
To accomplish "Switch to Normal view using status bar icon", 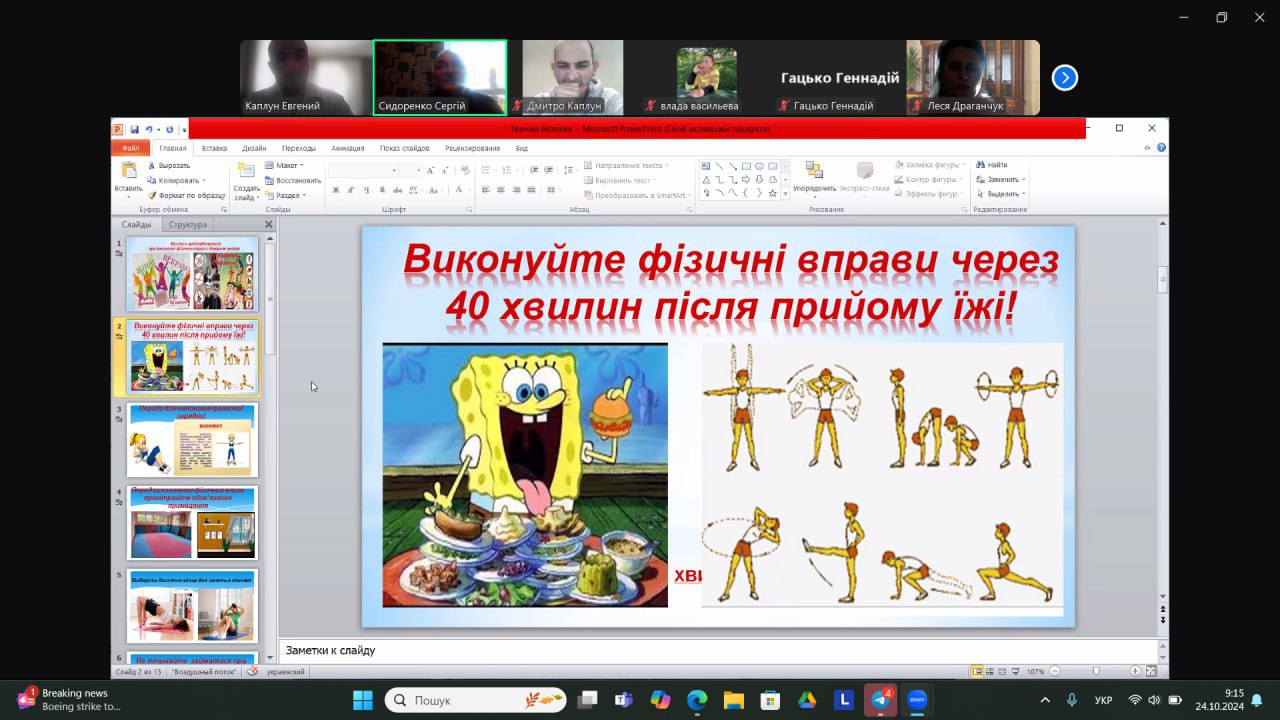I will coord(976,671).
